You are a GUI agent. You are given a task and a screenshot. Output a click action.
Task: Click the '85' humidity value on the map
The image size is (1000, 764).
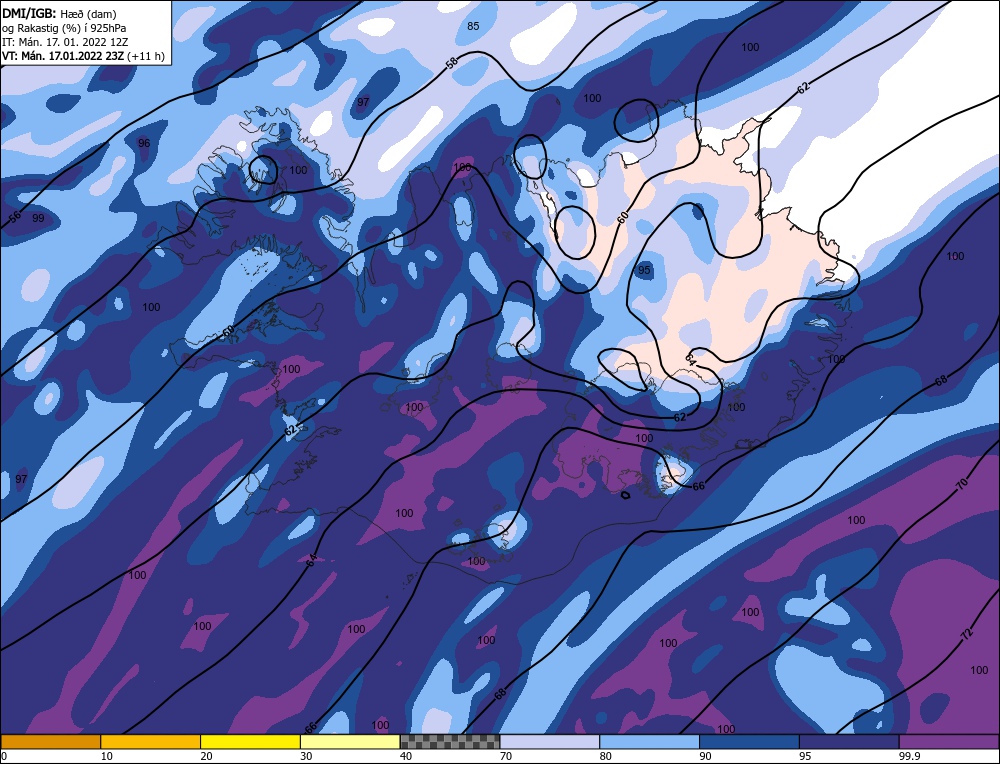tap(473, 26)
